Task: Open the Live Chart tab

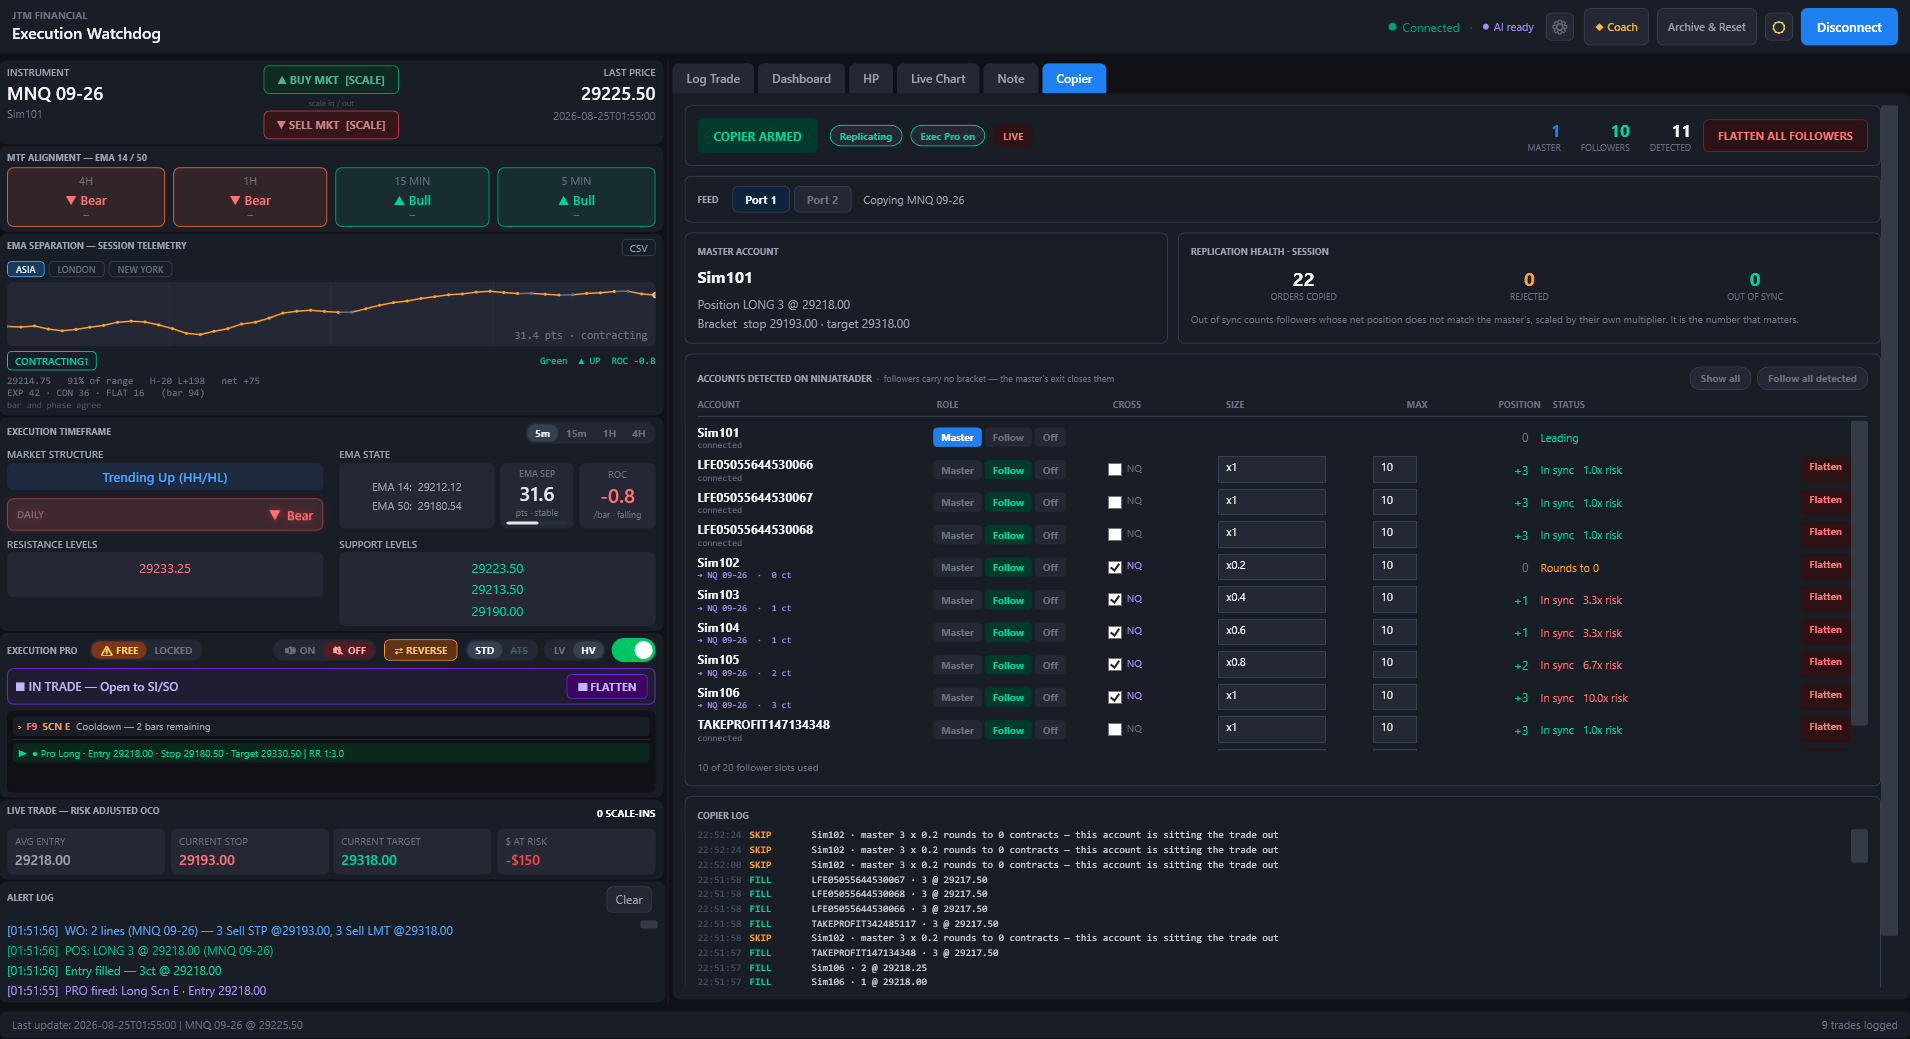Action: 938,79
